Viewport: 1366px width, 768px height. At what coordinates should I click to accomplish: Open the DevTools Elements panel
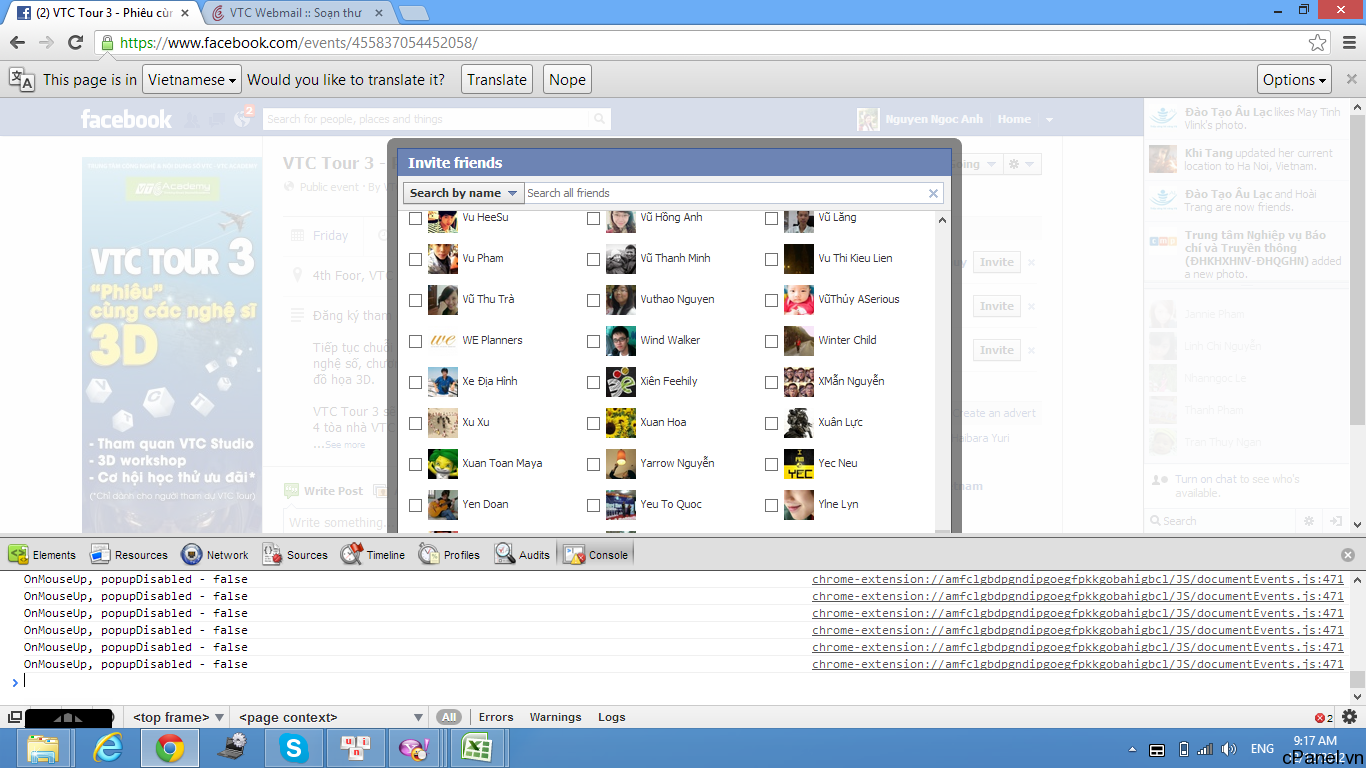point(42,554)
